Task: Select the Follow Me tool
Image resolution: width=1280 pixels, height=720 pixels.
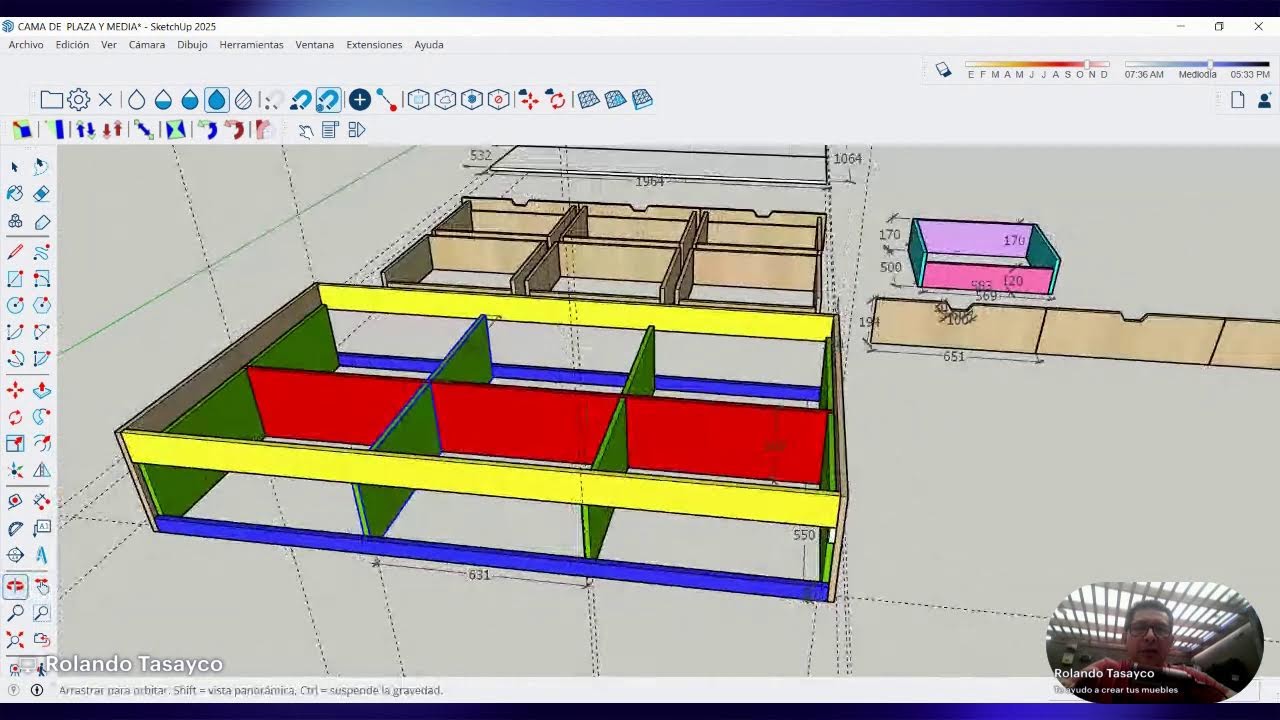Action: pyautogui.click(x=41, y=417)
